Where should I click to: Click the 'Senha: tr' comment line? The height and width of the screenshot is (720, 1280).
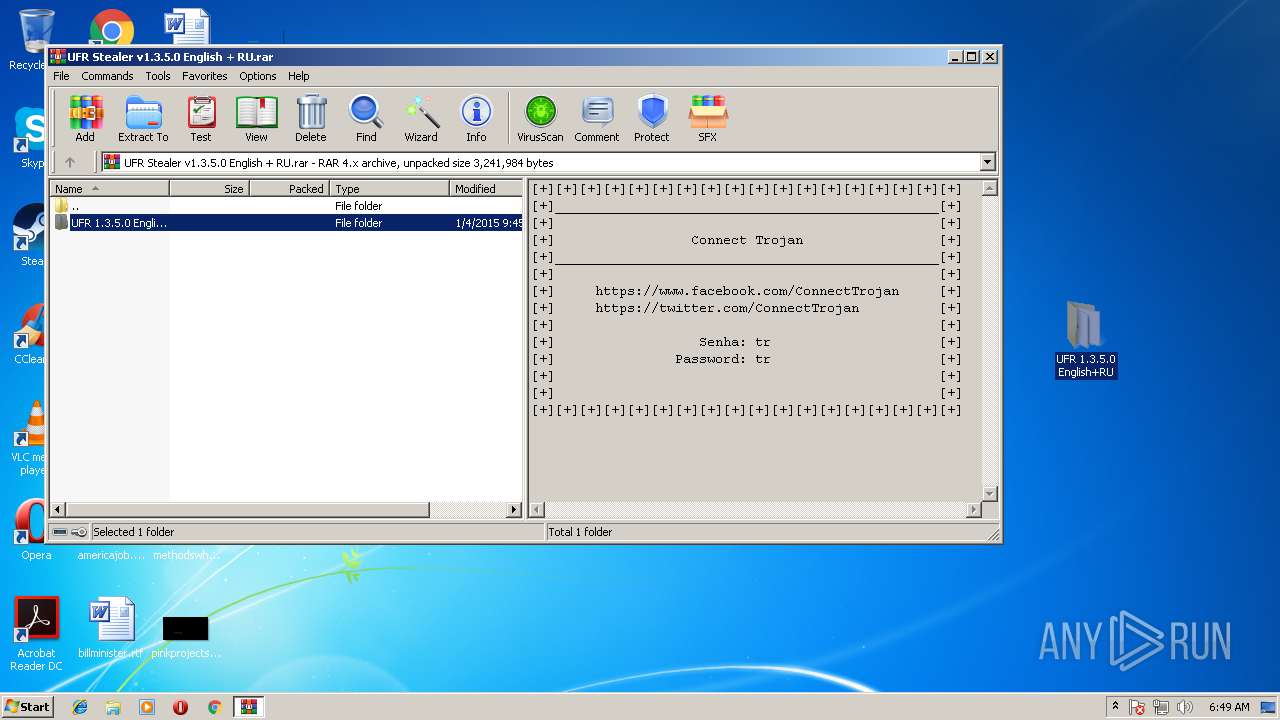[735, 342]
